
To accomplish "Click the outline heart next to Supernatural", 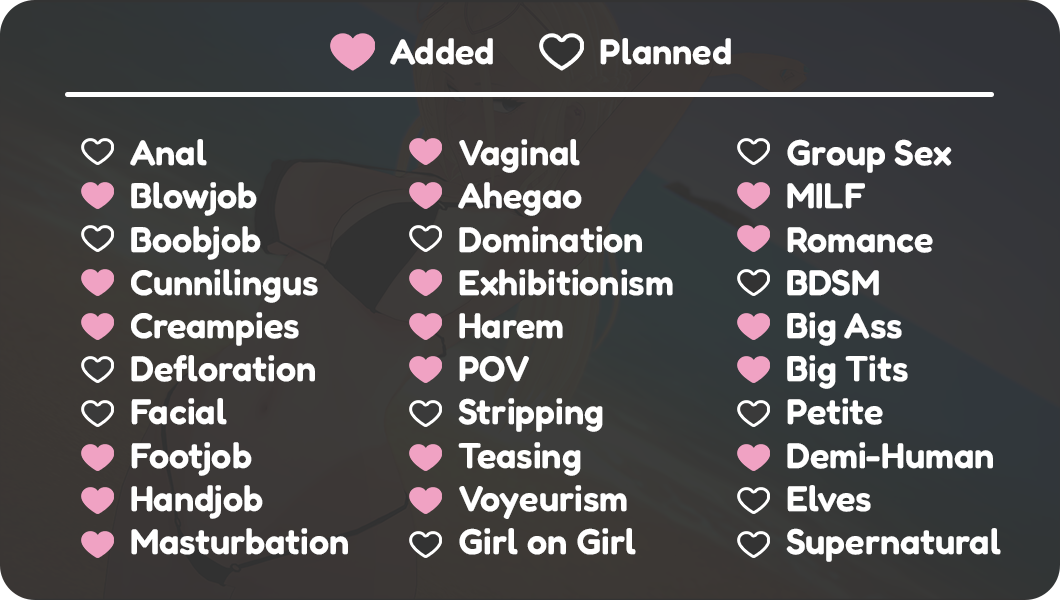I will pyautogui.click(x=753, y=543).
